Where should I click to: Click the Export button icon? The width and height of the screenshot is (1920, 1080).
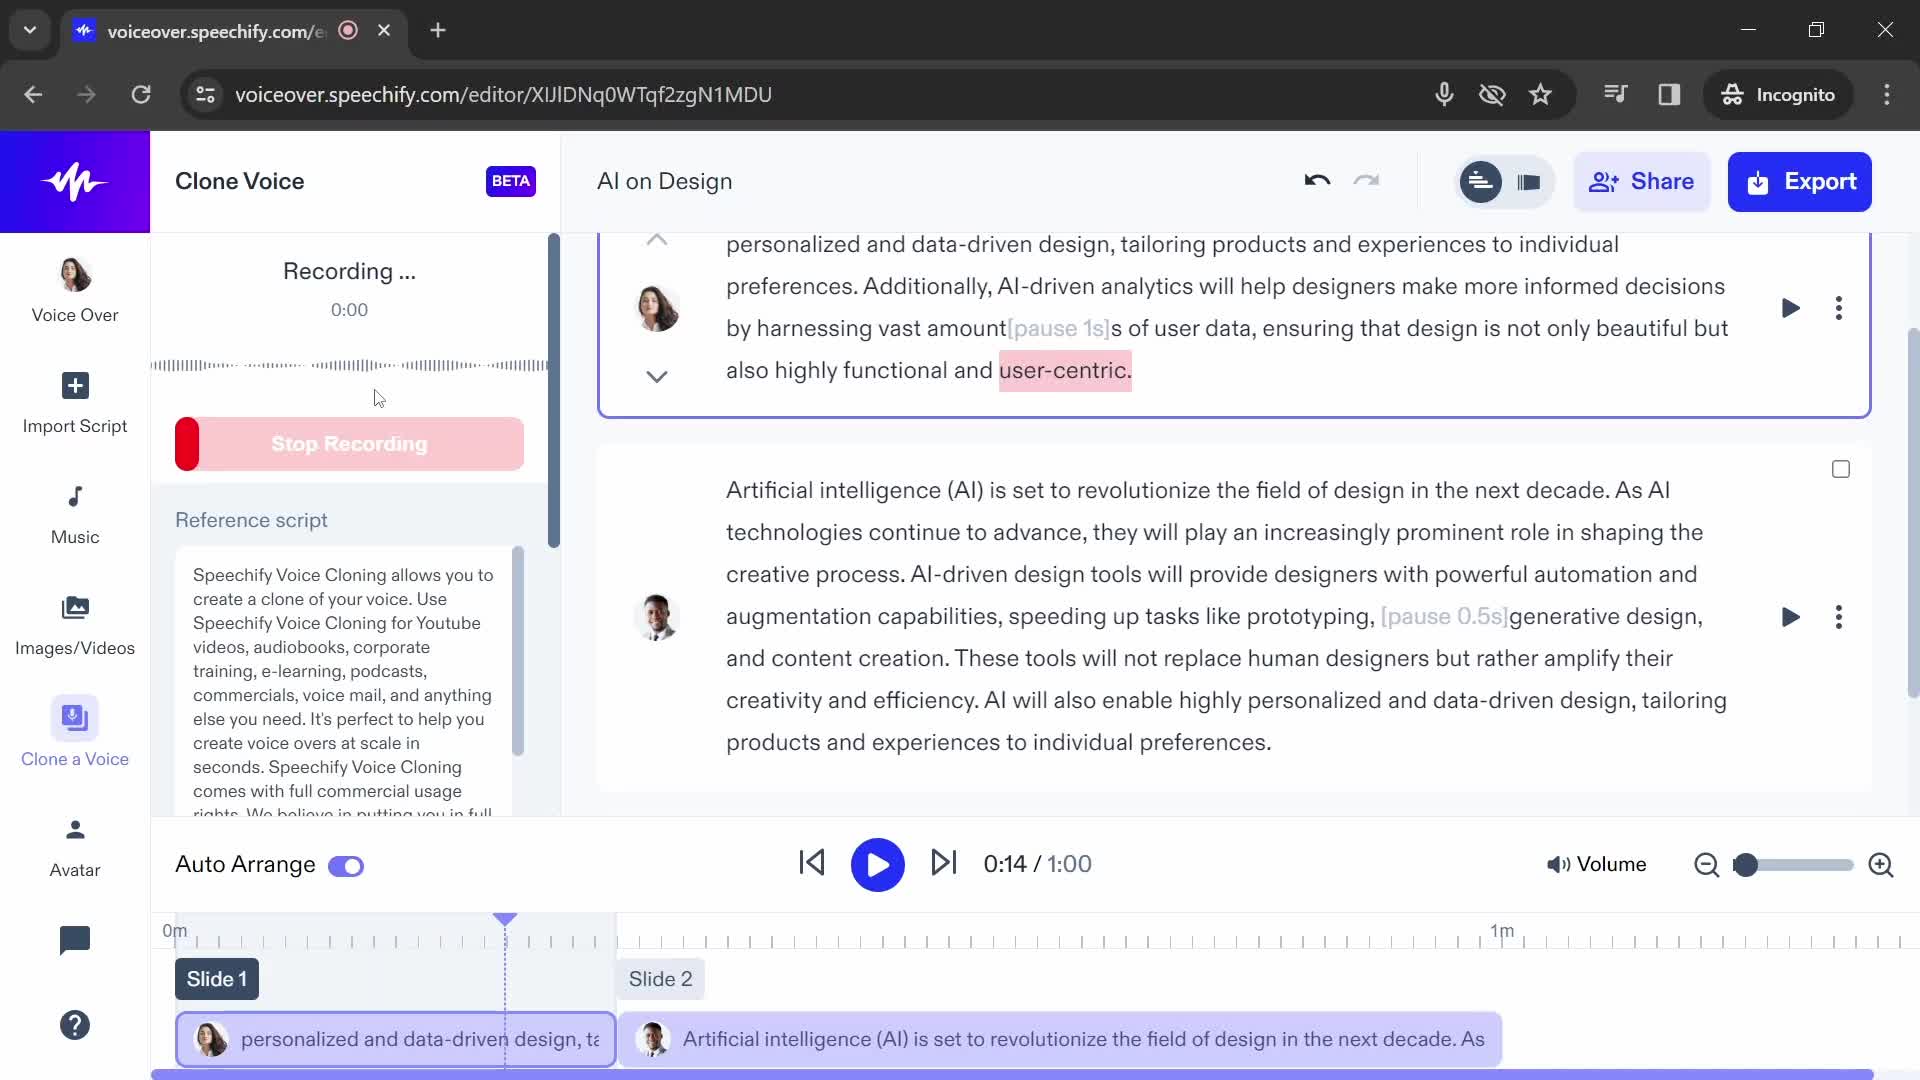coord(1760,182)
